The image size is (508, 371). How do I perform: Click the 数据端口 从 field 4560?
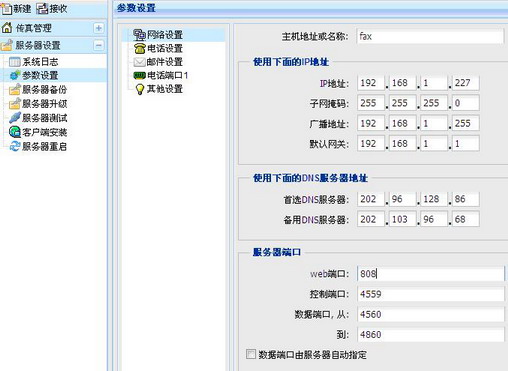431,314
